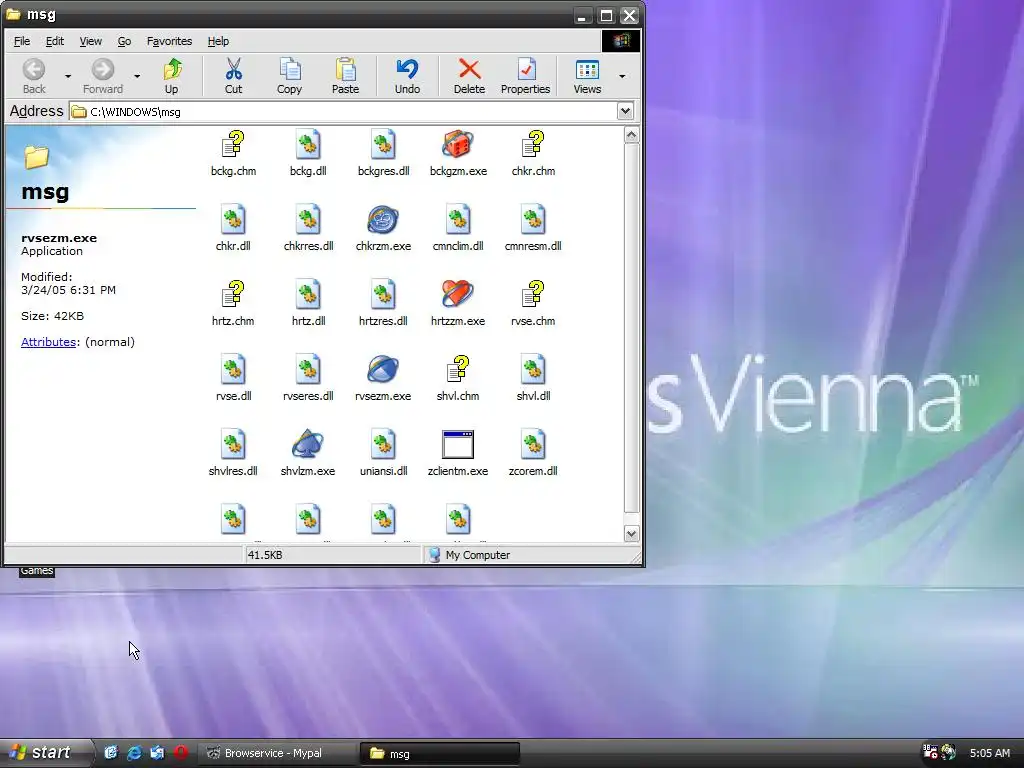The height and width of the screenshot is (768, 1024).
Task: Select the bckg.chm help file icon
Action: tap(233, 144)
